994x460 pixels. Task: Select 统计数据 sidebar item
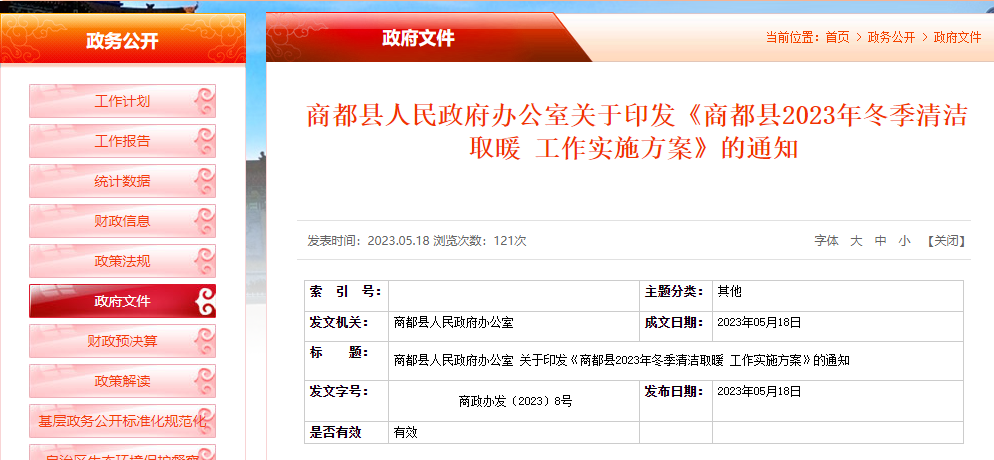122,181
